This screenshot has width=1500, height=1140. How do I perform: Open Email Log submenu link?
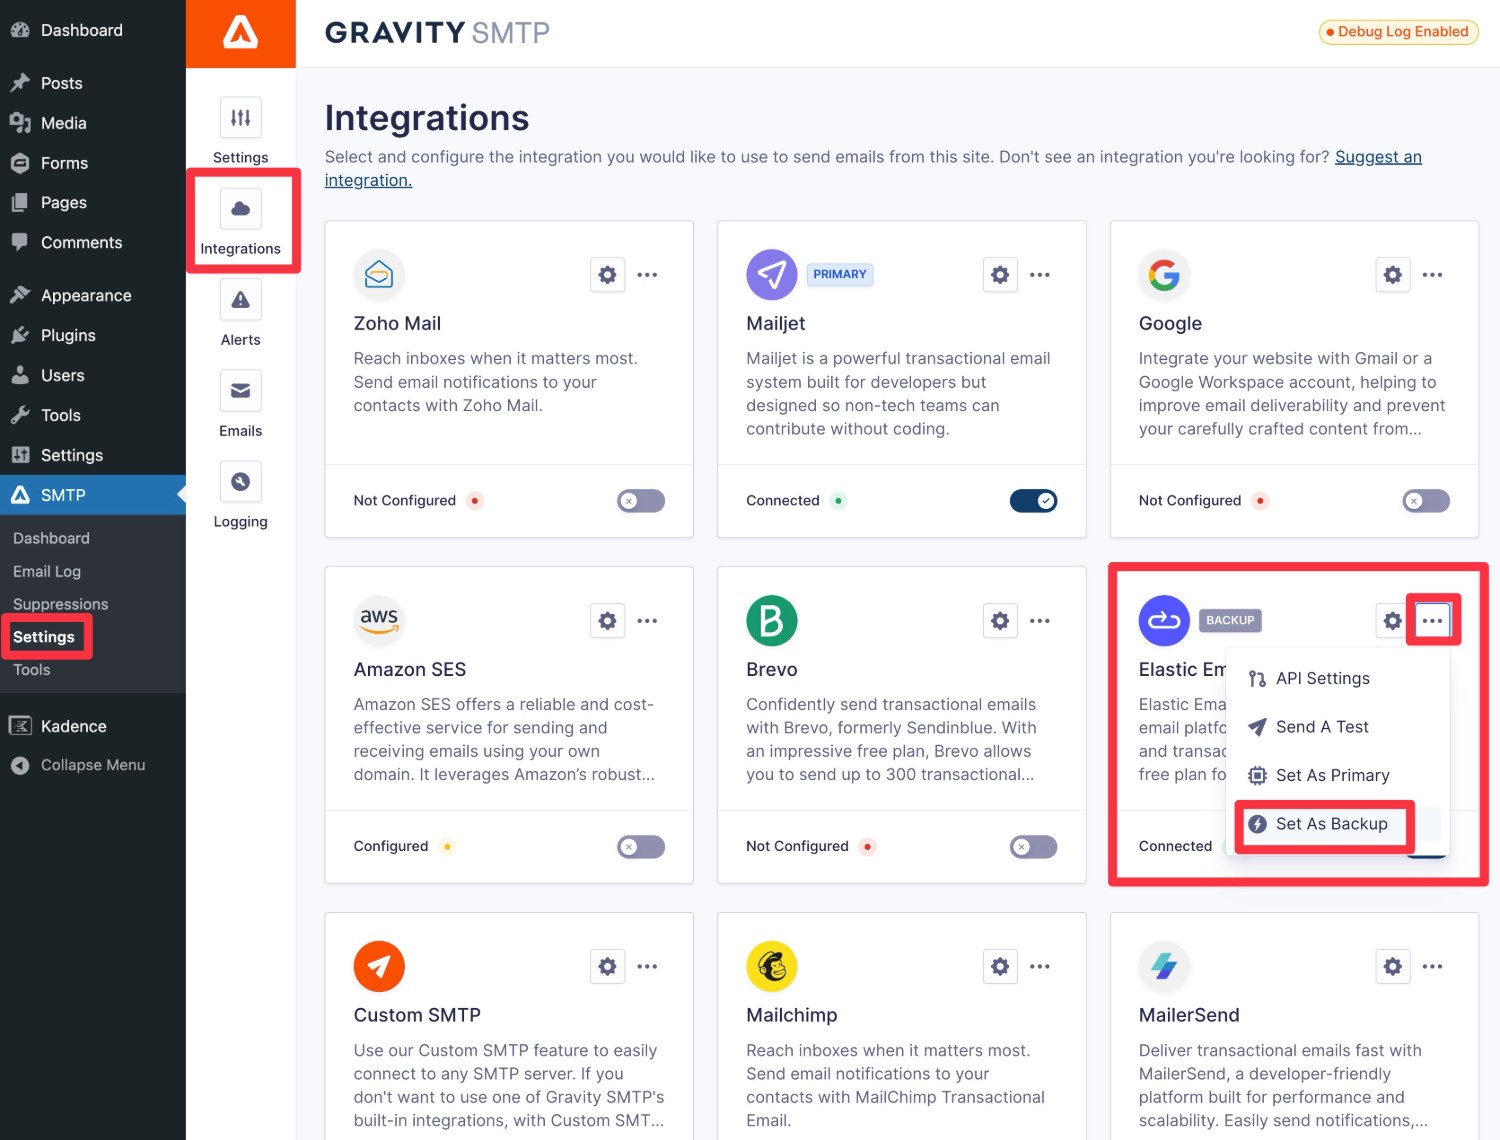(47, 571)
